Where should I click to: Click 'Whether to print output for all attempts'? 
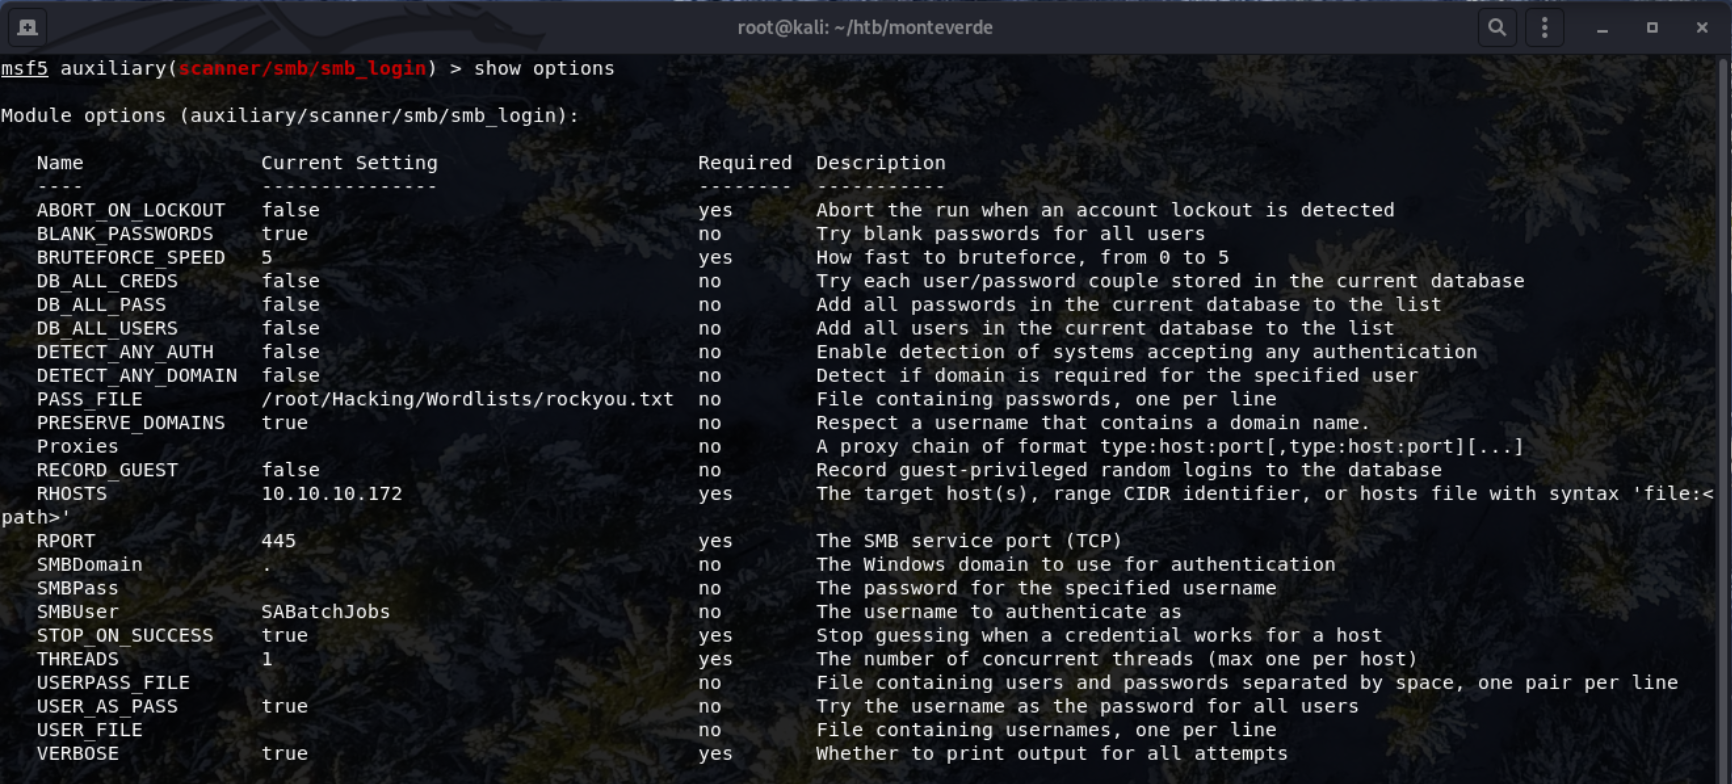click(1052, 753)
